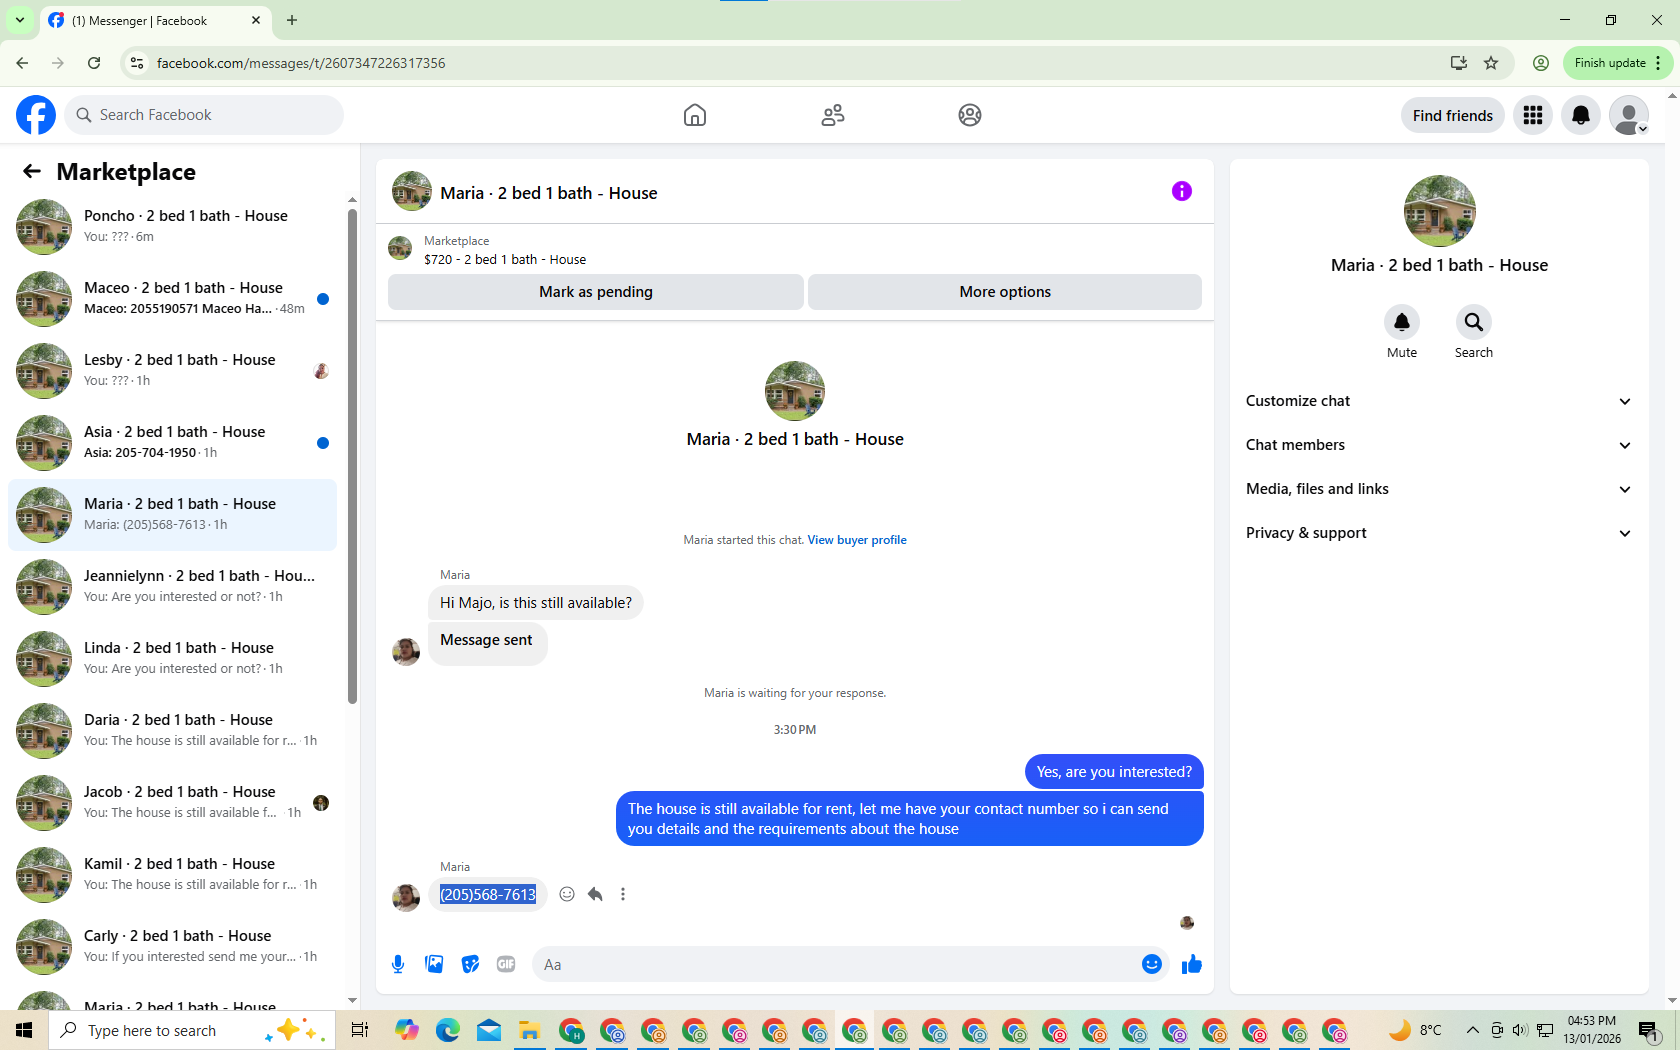1680x1050 pixels.
Task: Install app icon in address bar
Action: [1459, 63]
